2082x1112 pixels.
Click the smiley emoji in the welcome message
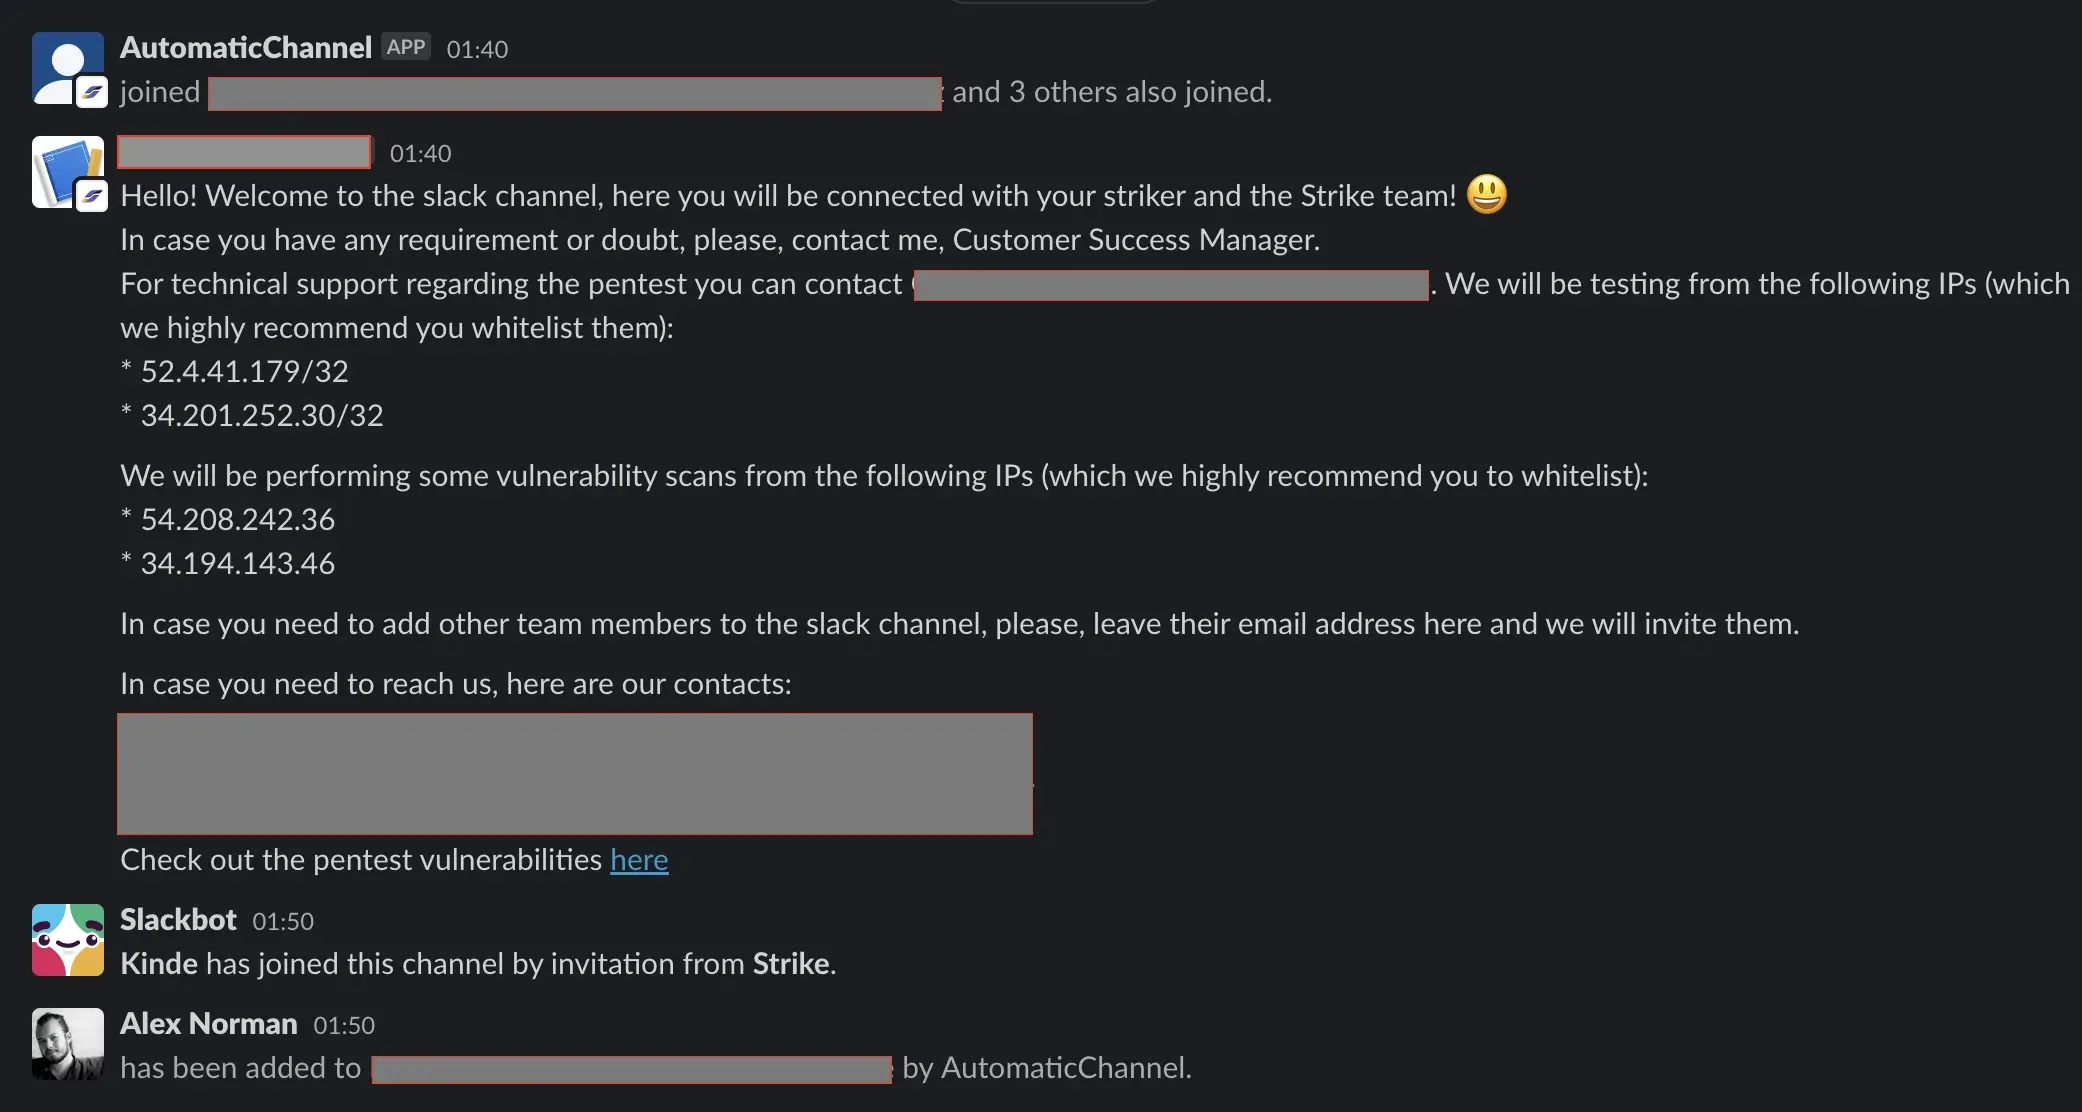coord(1486,195)
